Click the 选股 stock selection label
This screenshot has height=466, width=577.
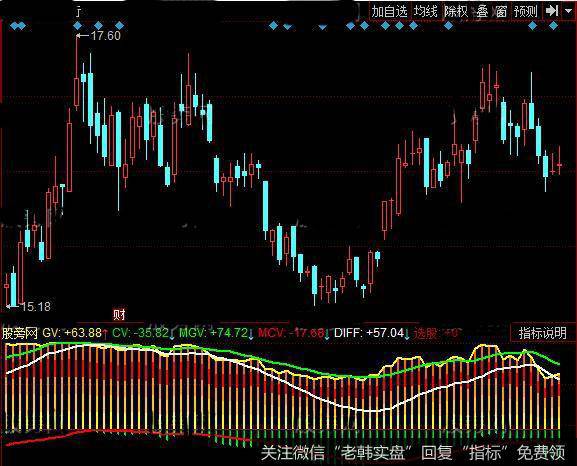[x=425, y=333]
